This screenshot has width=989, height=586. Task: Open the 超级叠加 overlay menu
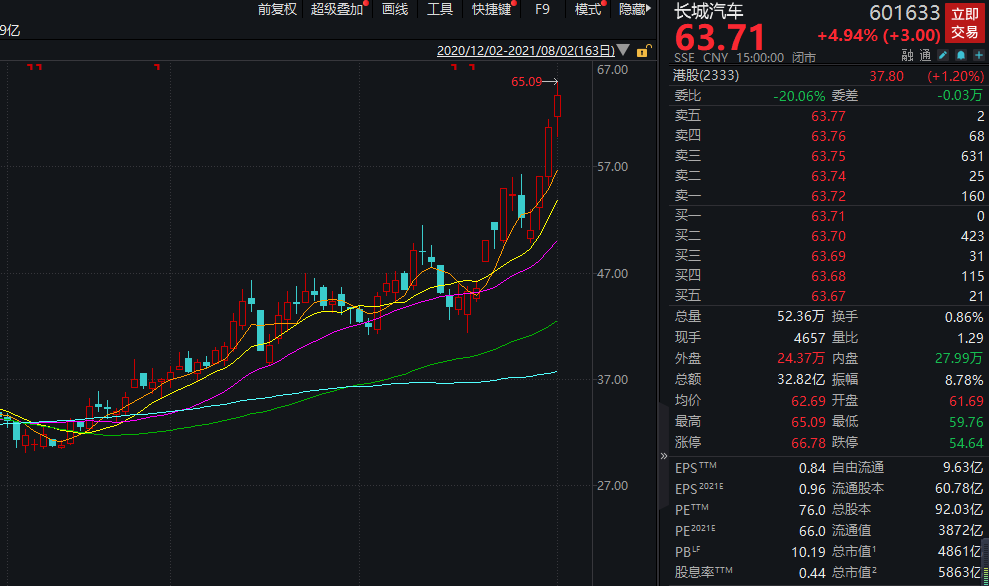click(337, 9)
